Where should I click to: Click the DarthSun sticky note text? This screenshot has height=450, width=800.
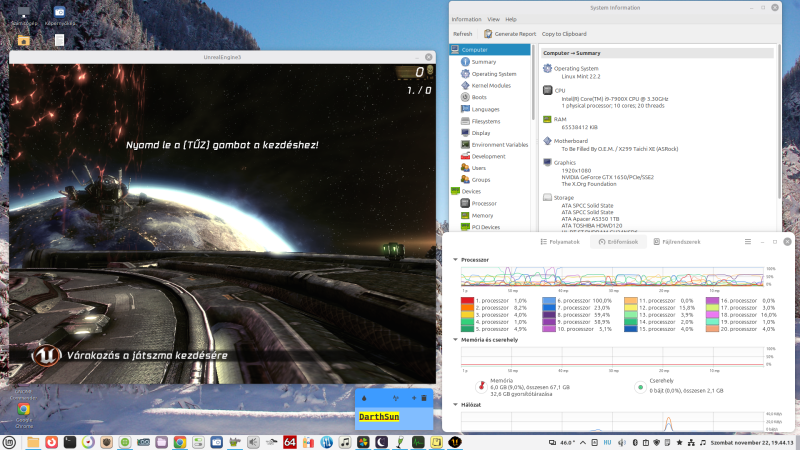[379, 417]
